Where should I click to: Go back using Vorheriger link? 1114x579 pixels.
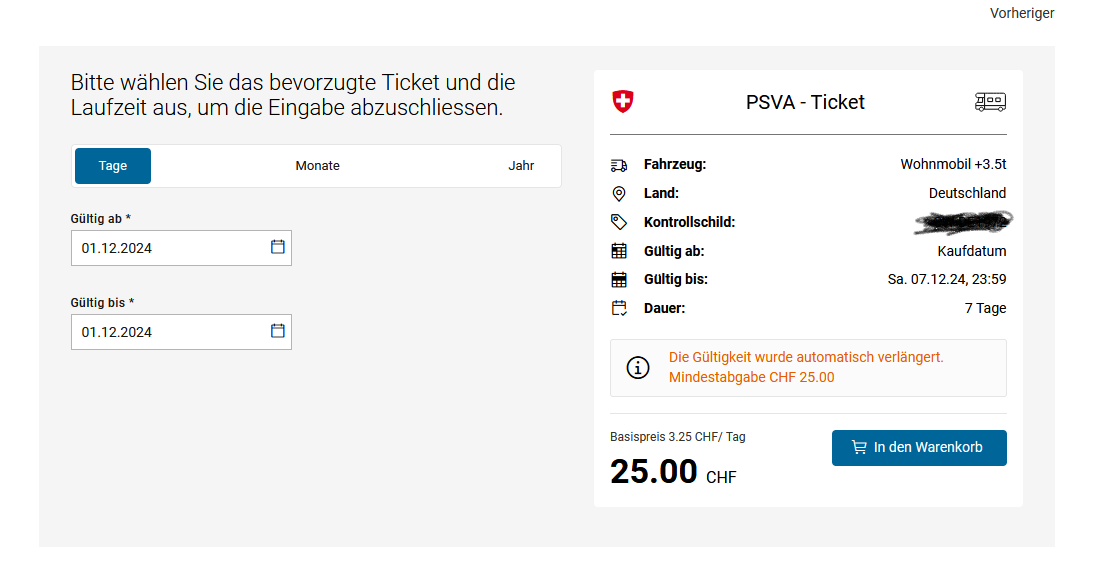[x=1022, y=13]
